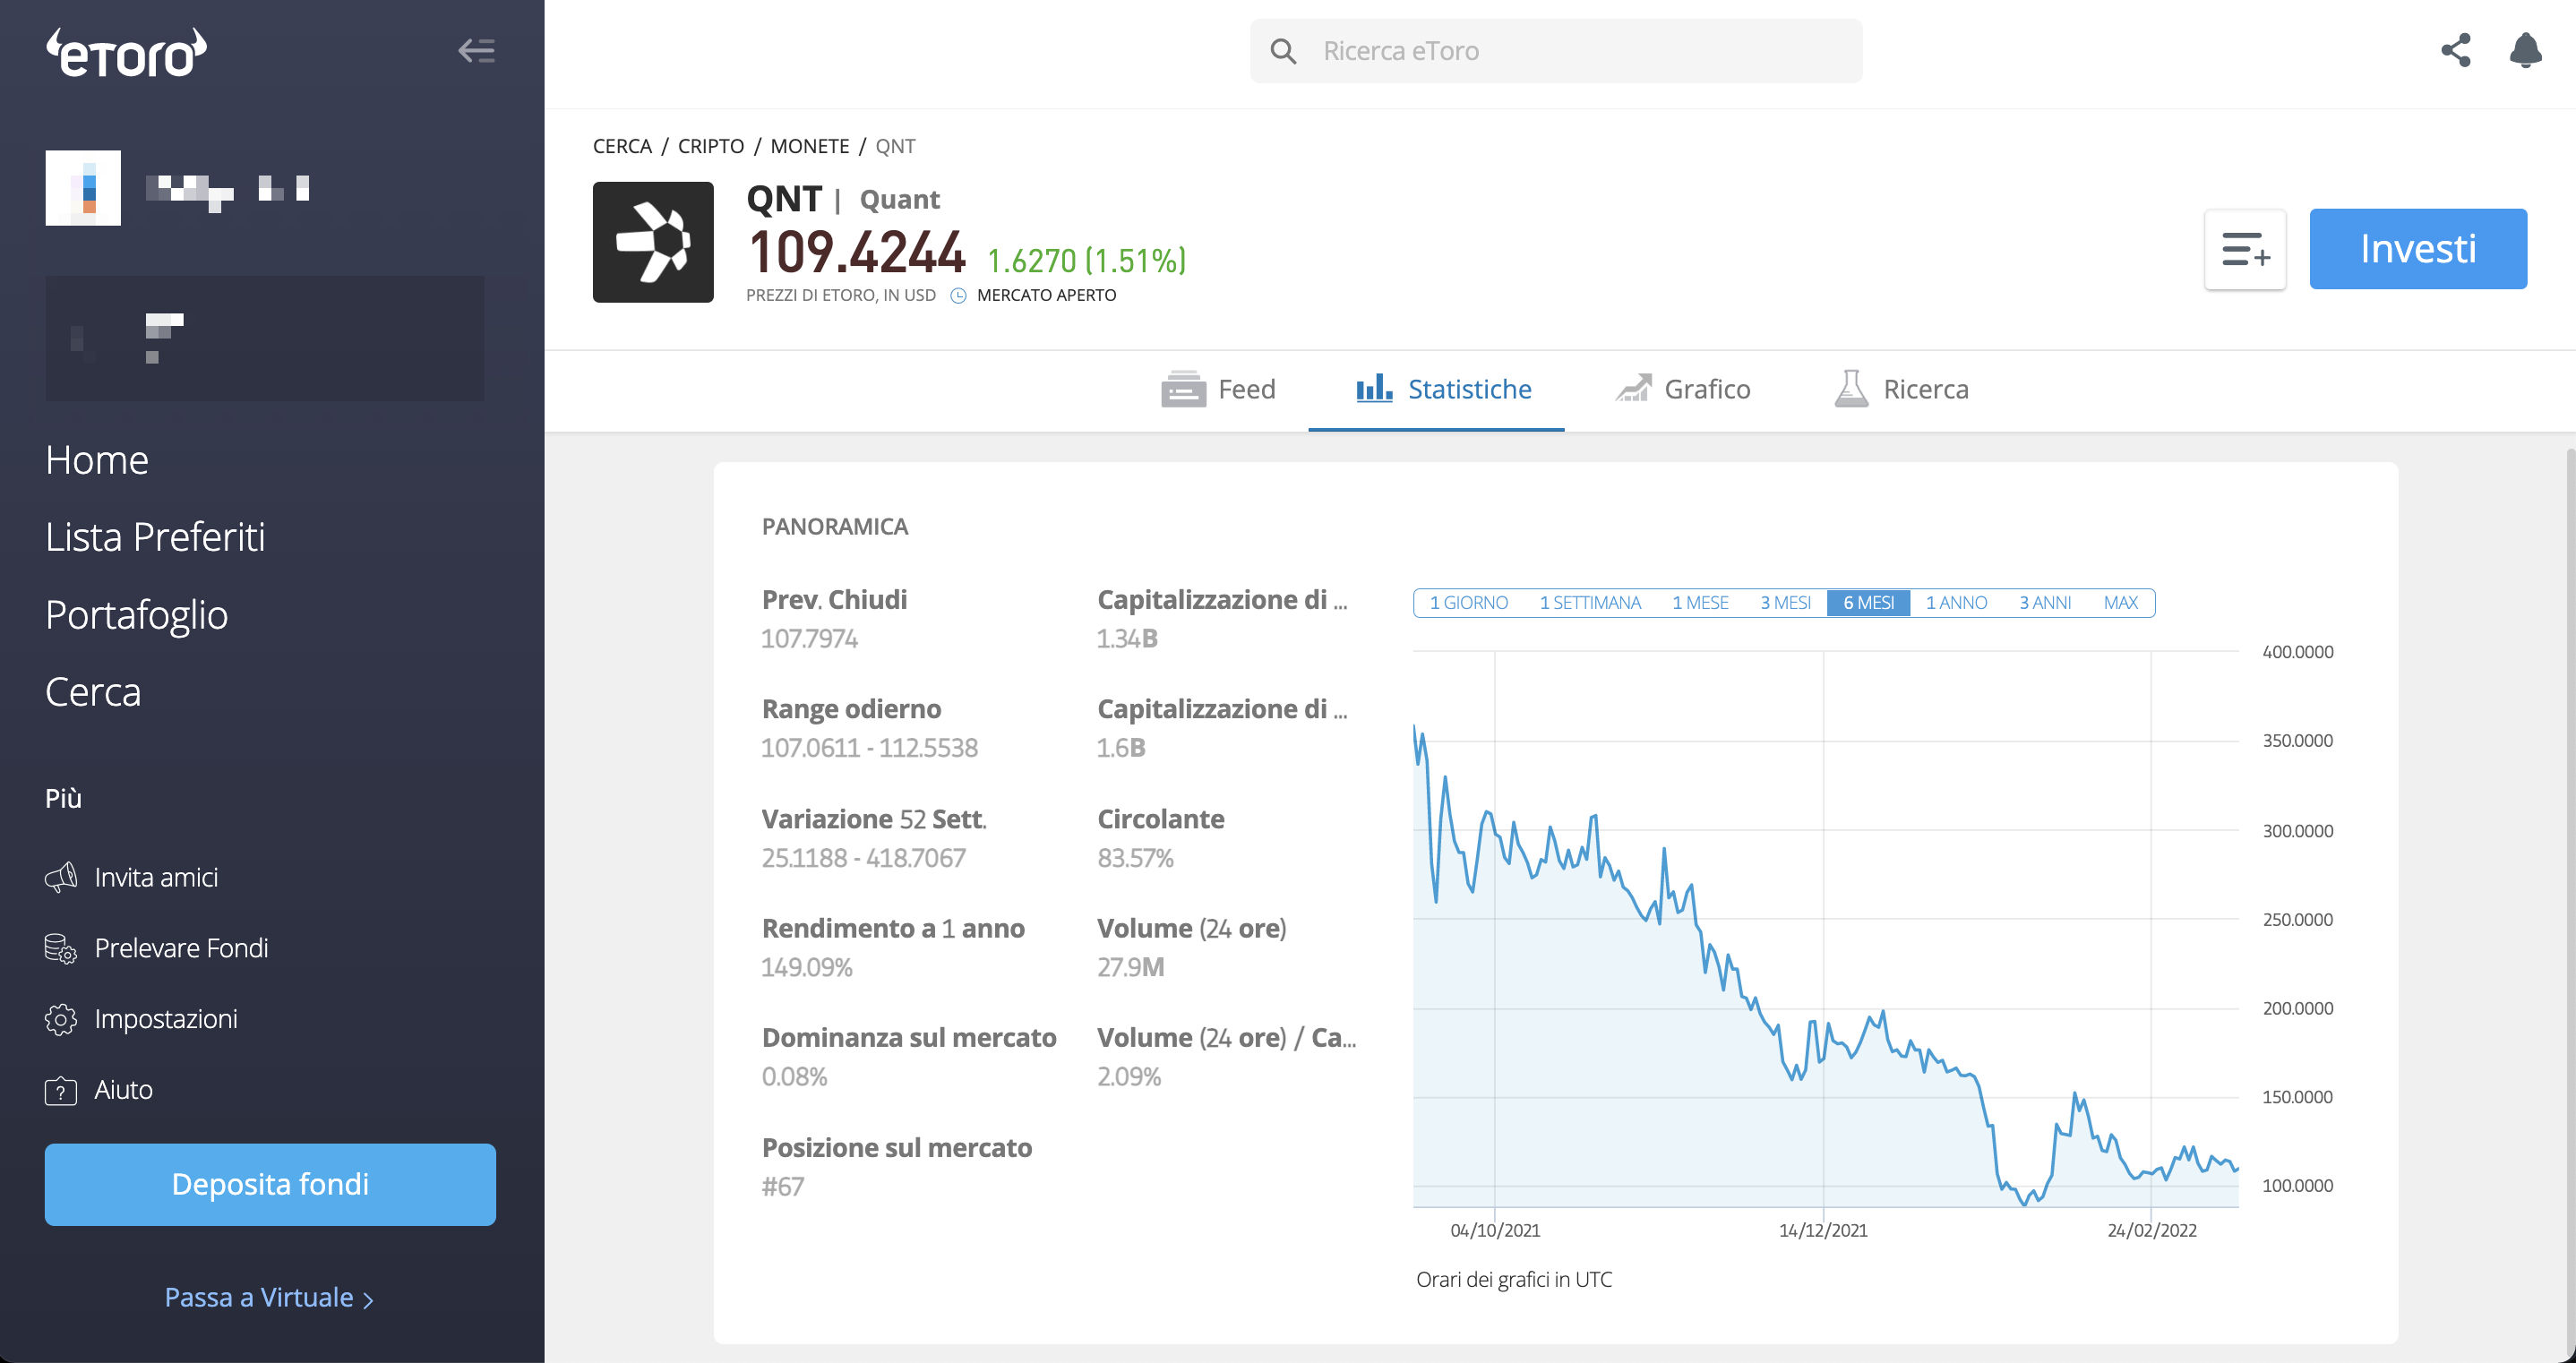Select the 1 ANNO chart range
Viewport: 2576px width, 1363px height.
pos(1956,603)
